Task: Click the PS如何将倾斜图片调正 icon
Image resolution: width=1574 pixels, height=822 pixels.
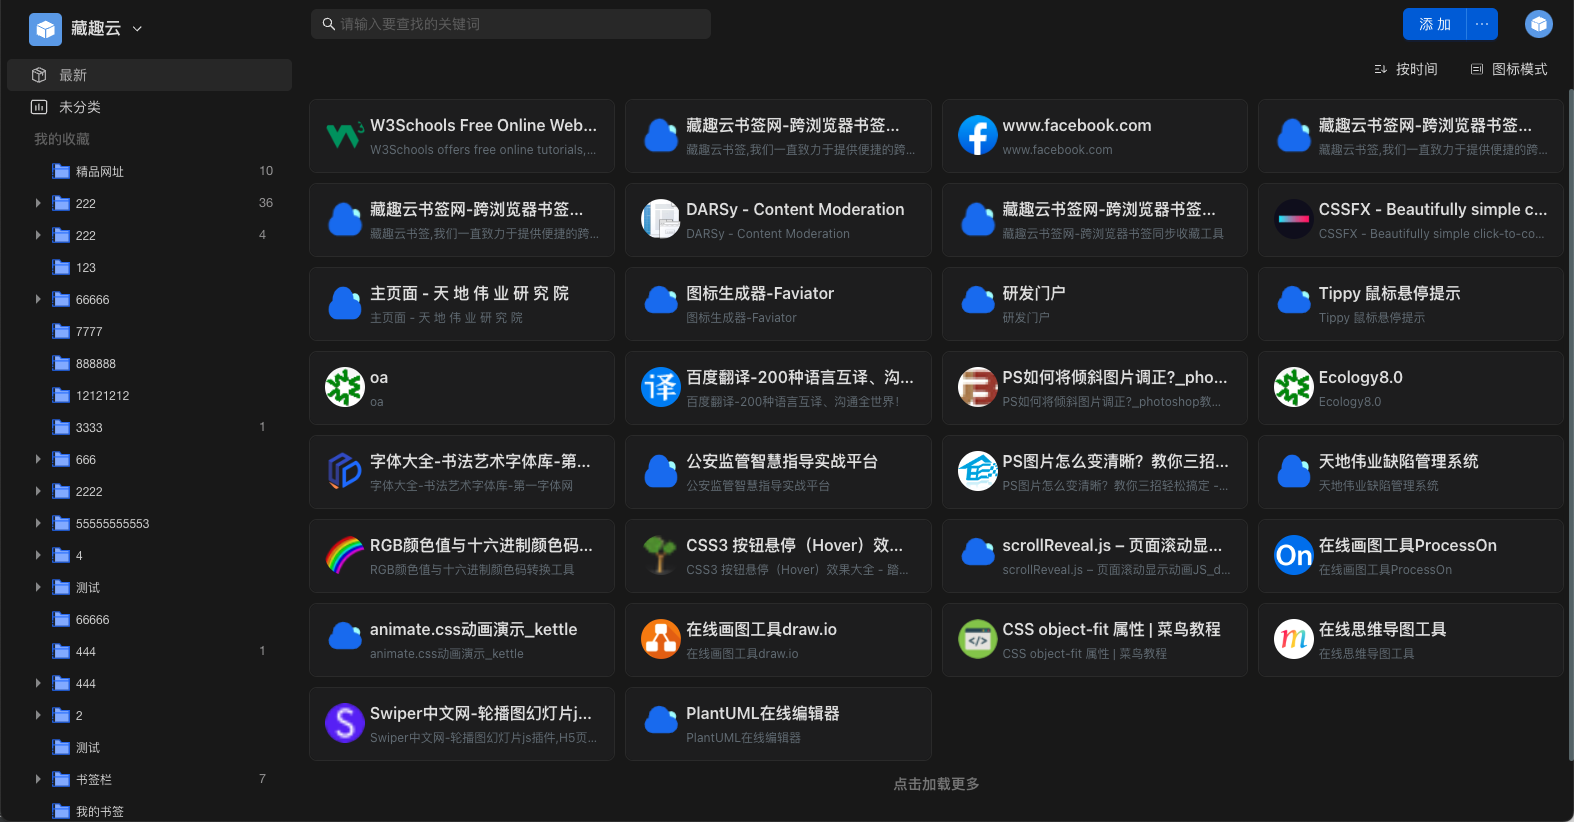Action: [x=977, y=387]
